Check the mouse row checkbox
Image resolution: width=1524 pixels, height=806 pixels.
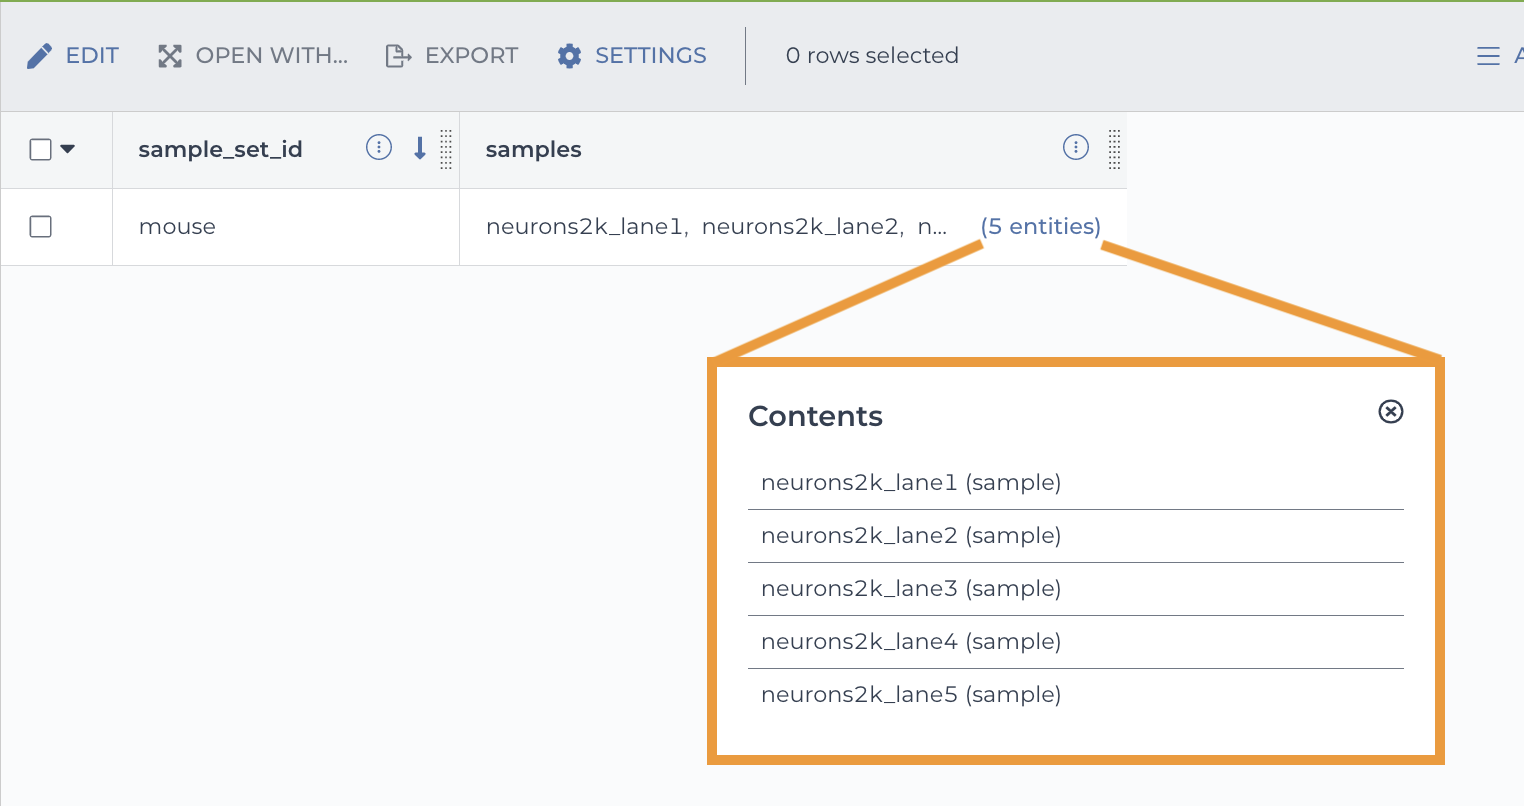click(x=41, y=227)
